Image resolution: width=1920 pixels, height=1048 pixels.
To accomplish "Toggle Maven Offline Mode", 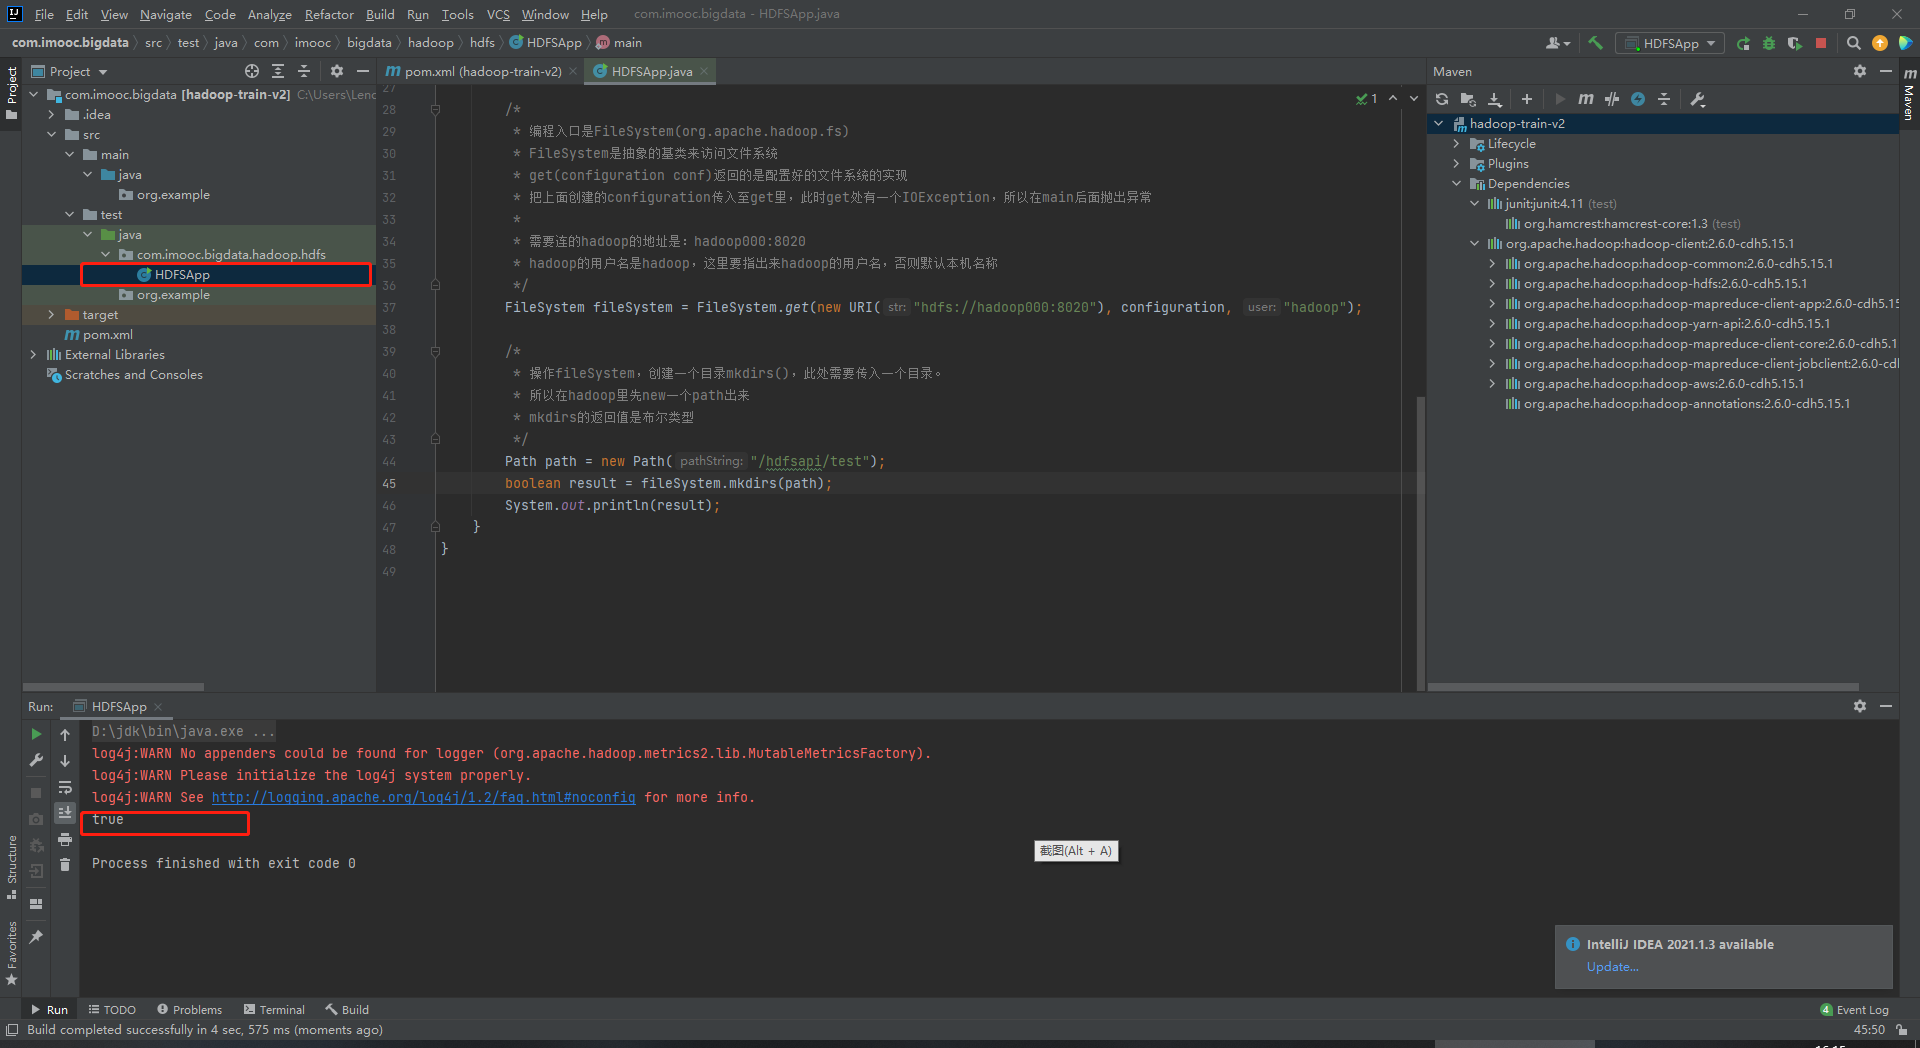I will 1611,99.
